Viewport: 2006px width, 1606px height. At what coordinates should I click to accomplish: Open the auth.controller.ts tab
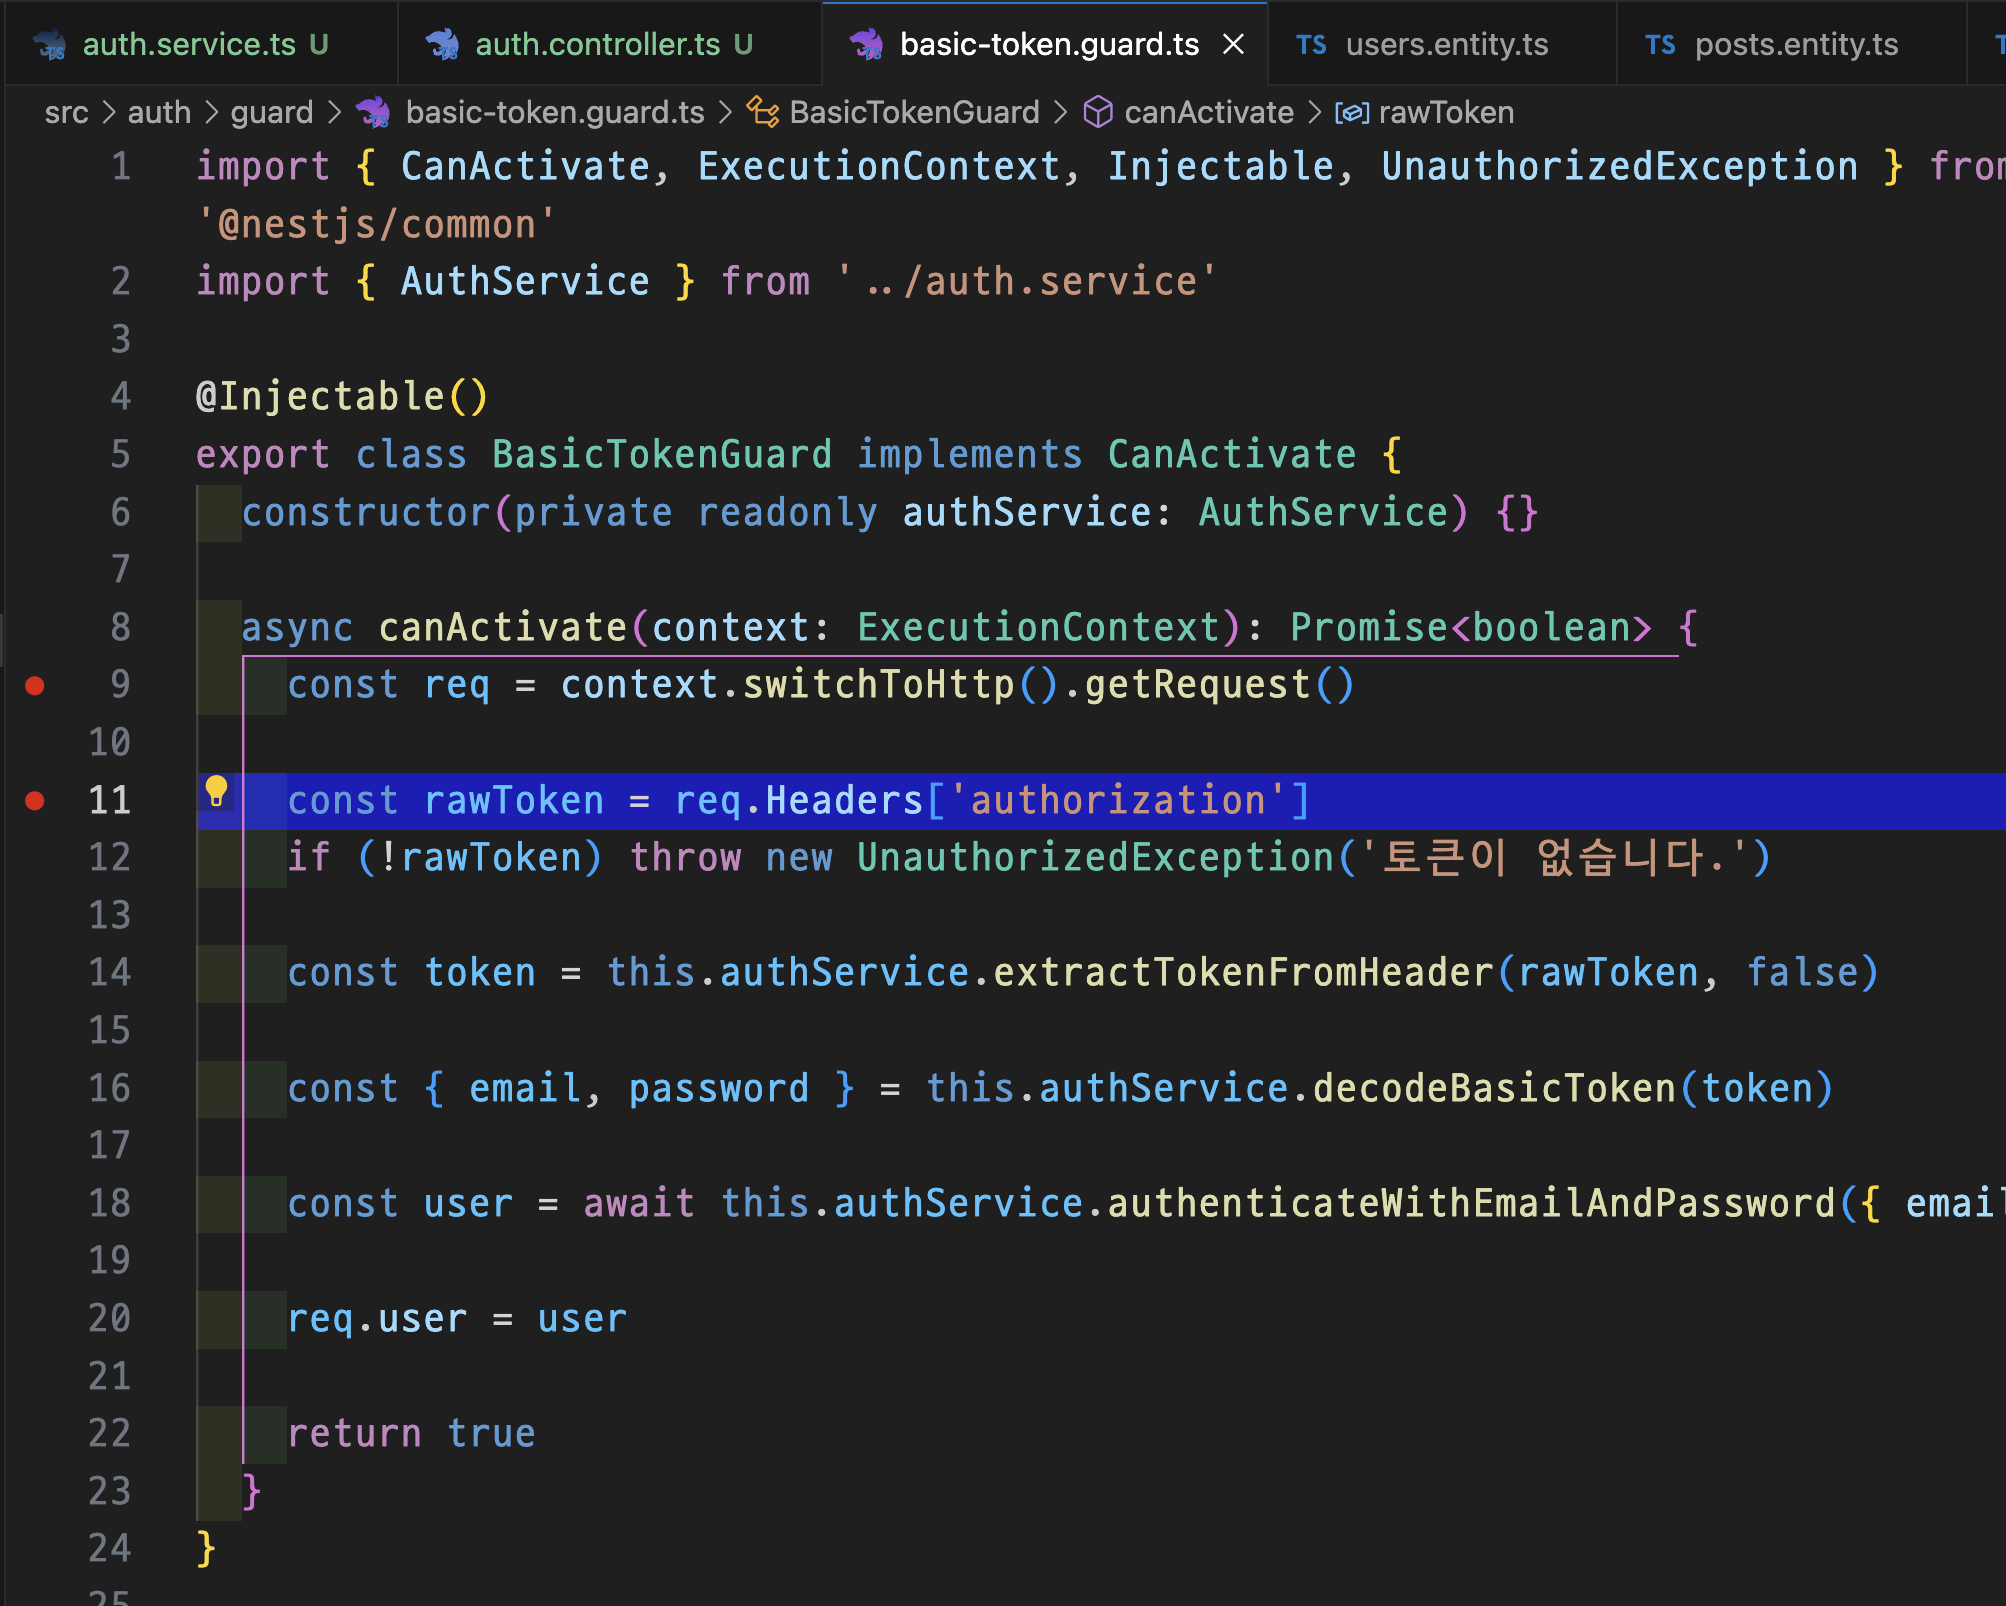[610, 44]
